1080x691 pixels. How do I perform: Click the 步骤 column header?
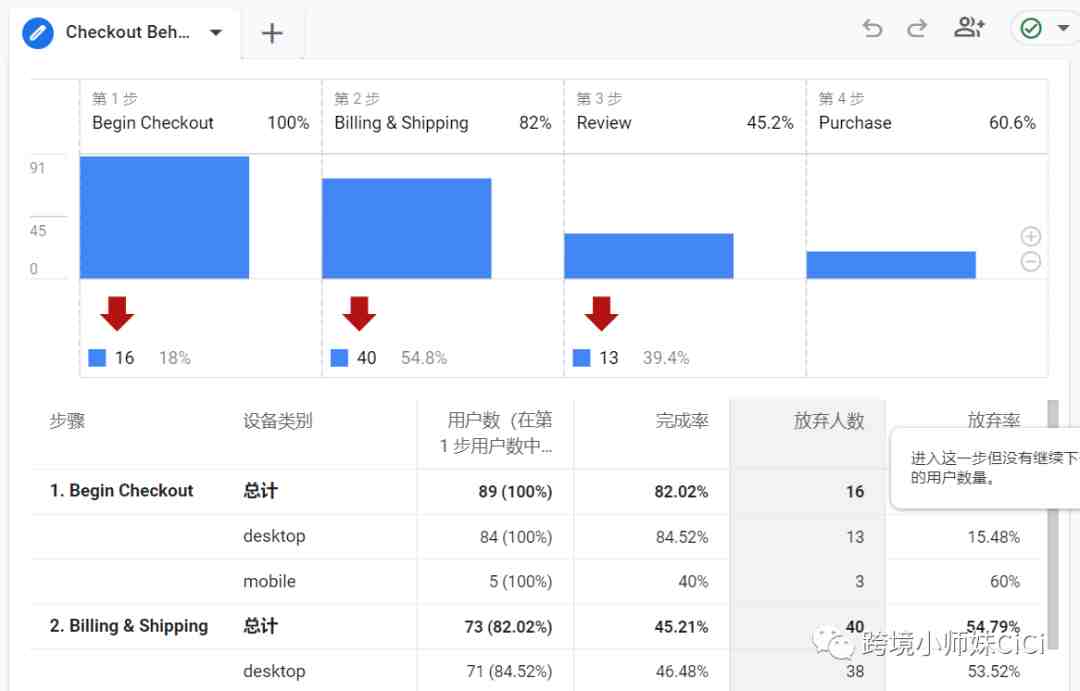[67, 421]
